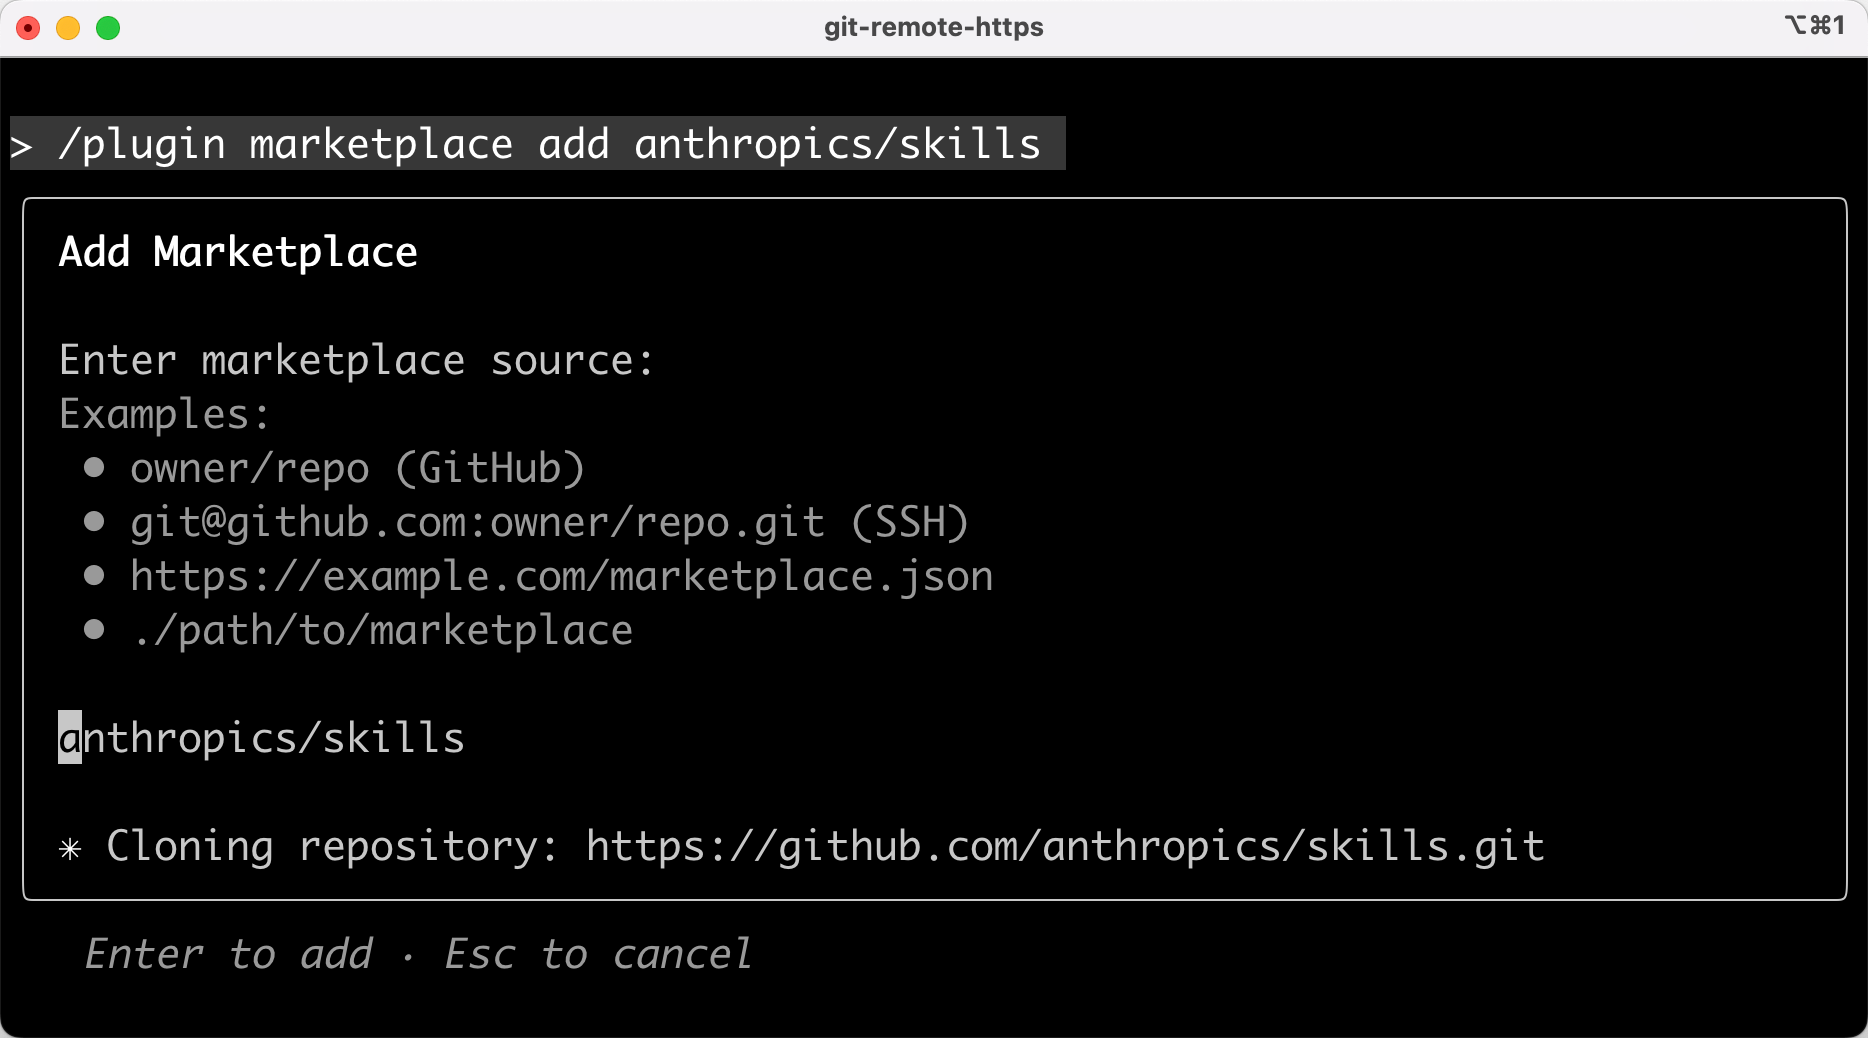Click the highlighted text cursor block
The image size is (1868, 1038).
pos(70,738)
